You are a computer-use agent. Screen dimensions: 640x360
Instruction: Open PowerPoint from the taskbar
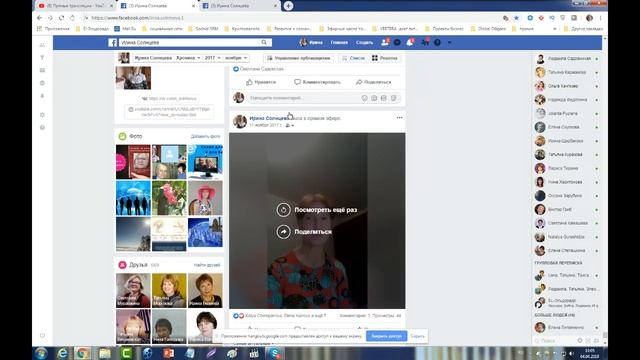[169, 353]
